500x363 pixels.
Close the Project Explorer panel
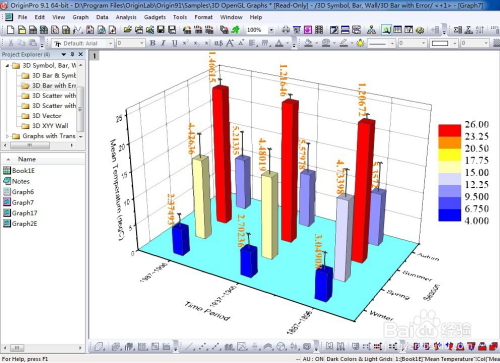pyautogui.click(x=81, y=54)
